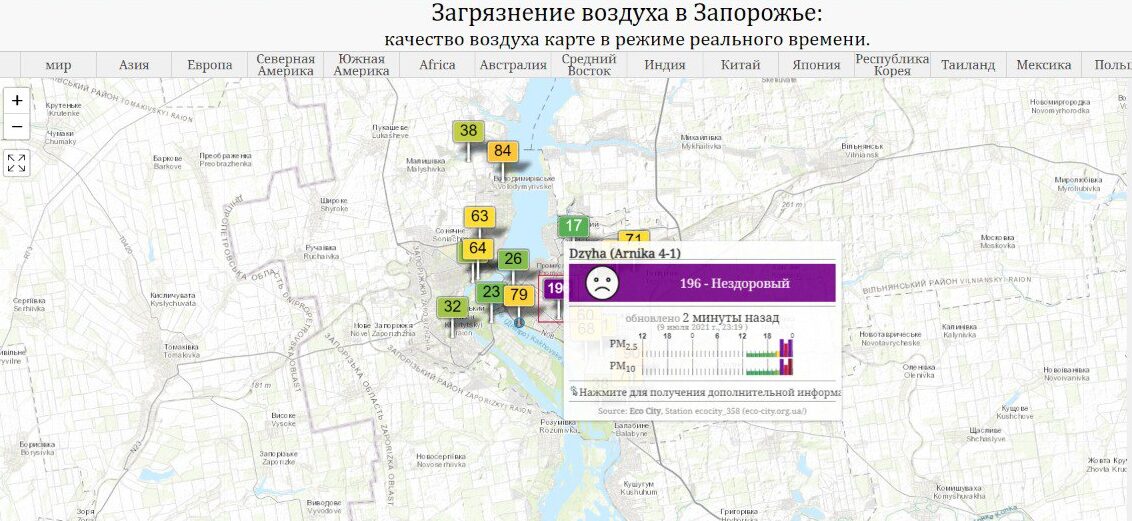
Task: Toggle fullscreen map view
Action: [x=17, y=163]
